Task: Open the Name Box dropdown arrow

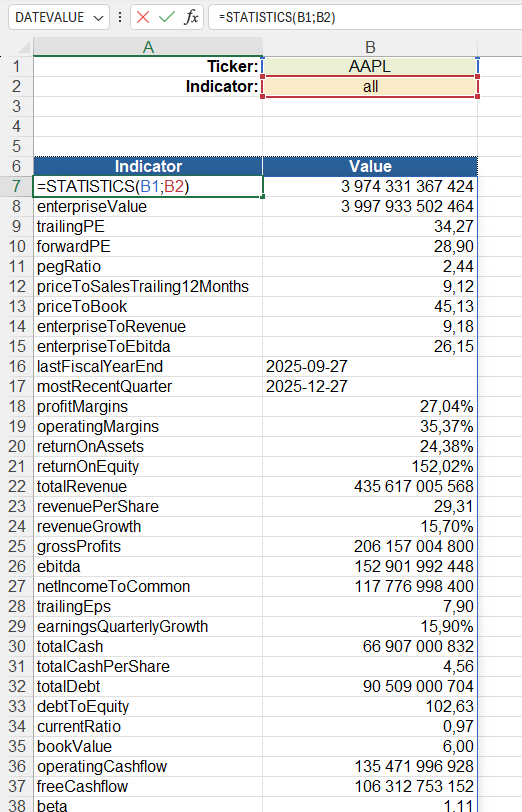Action: pyautogui.click(x=98, y=18)
